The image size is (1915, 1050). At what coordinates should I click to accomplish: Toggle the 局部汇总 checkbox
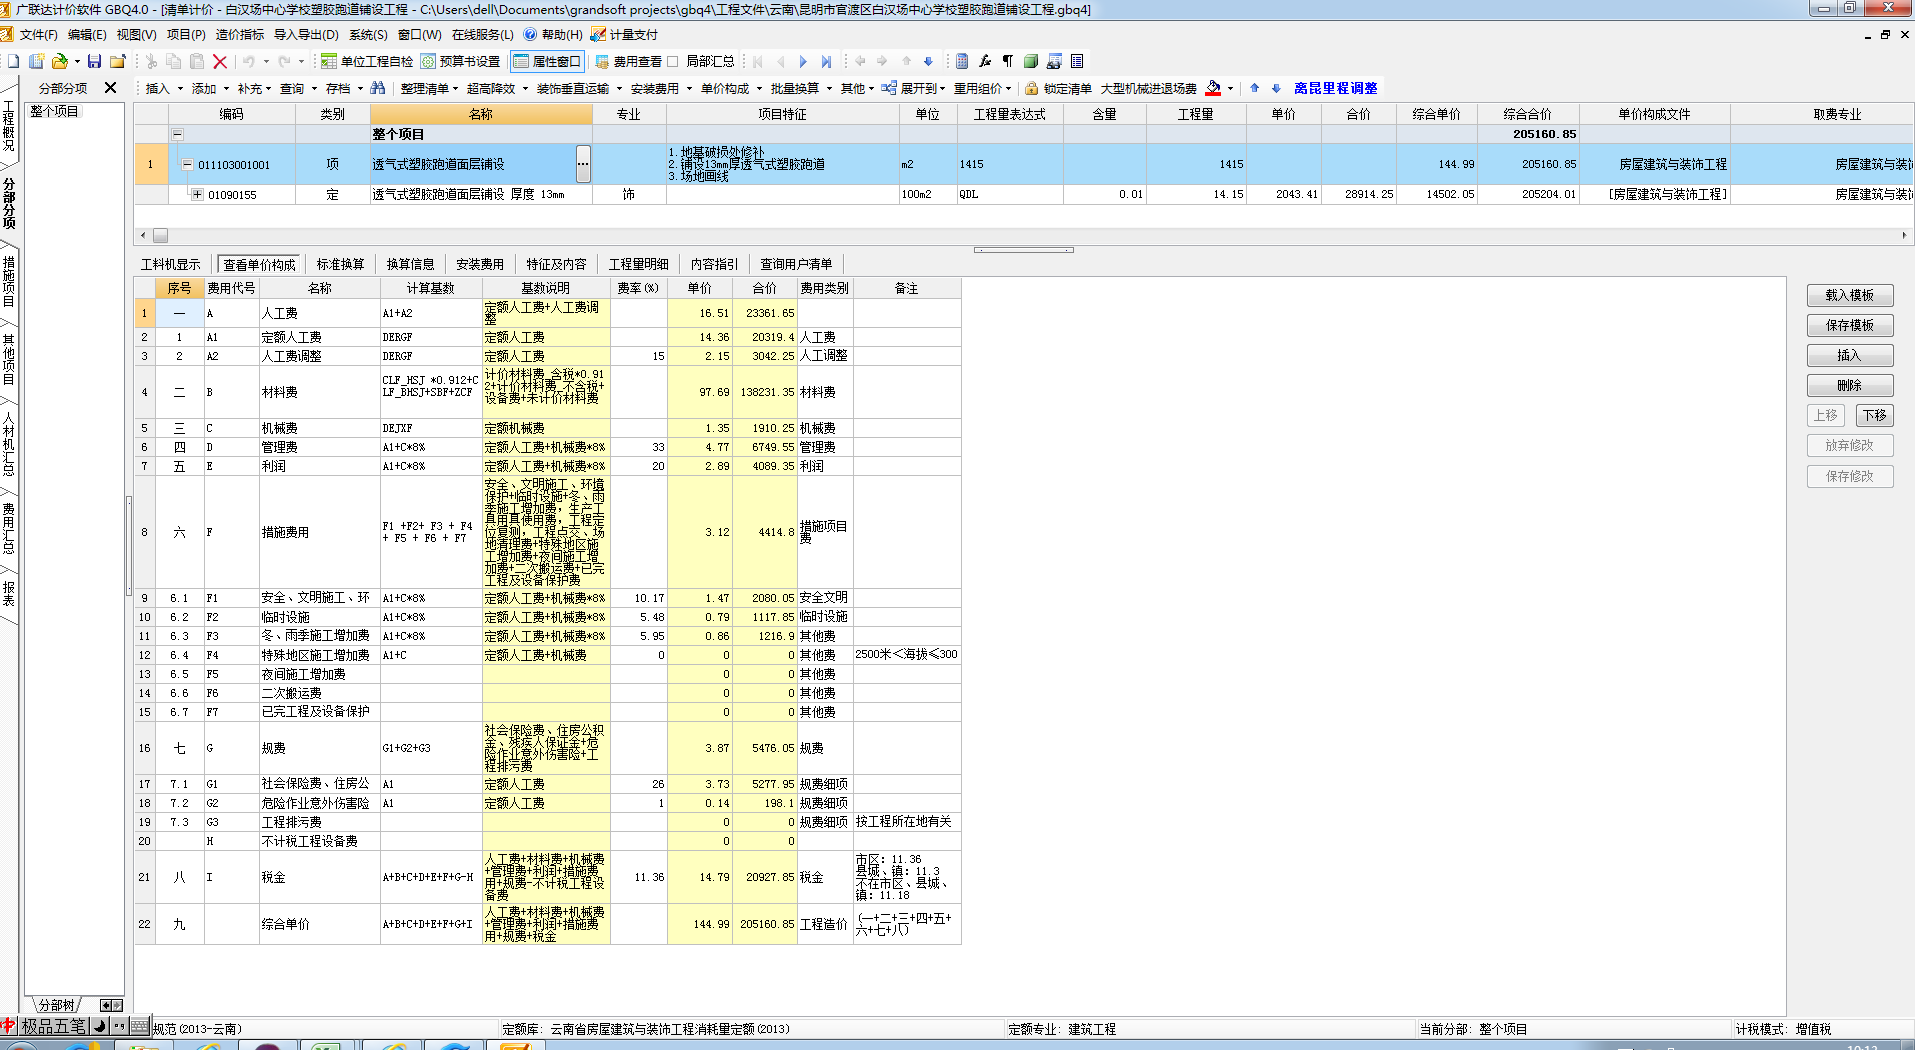pos(673,62)
